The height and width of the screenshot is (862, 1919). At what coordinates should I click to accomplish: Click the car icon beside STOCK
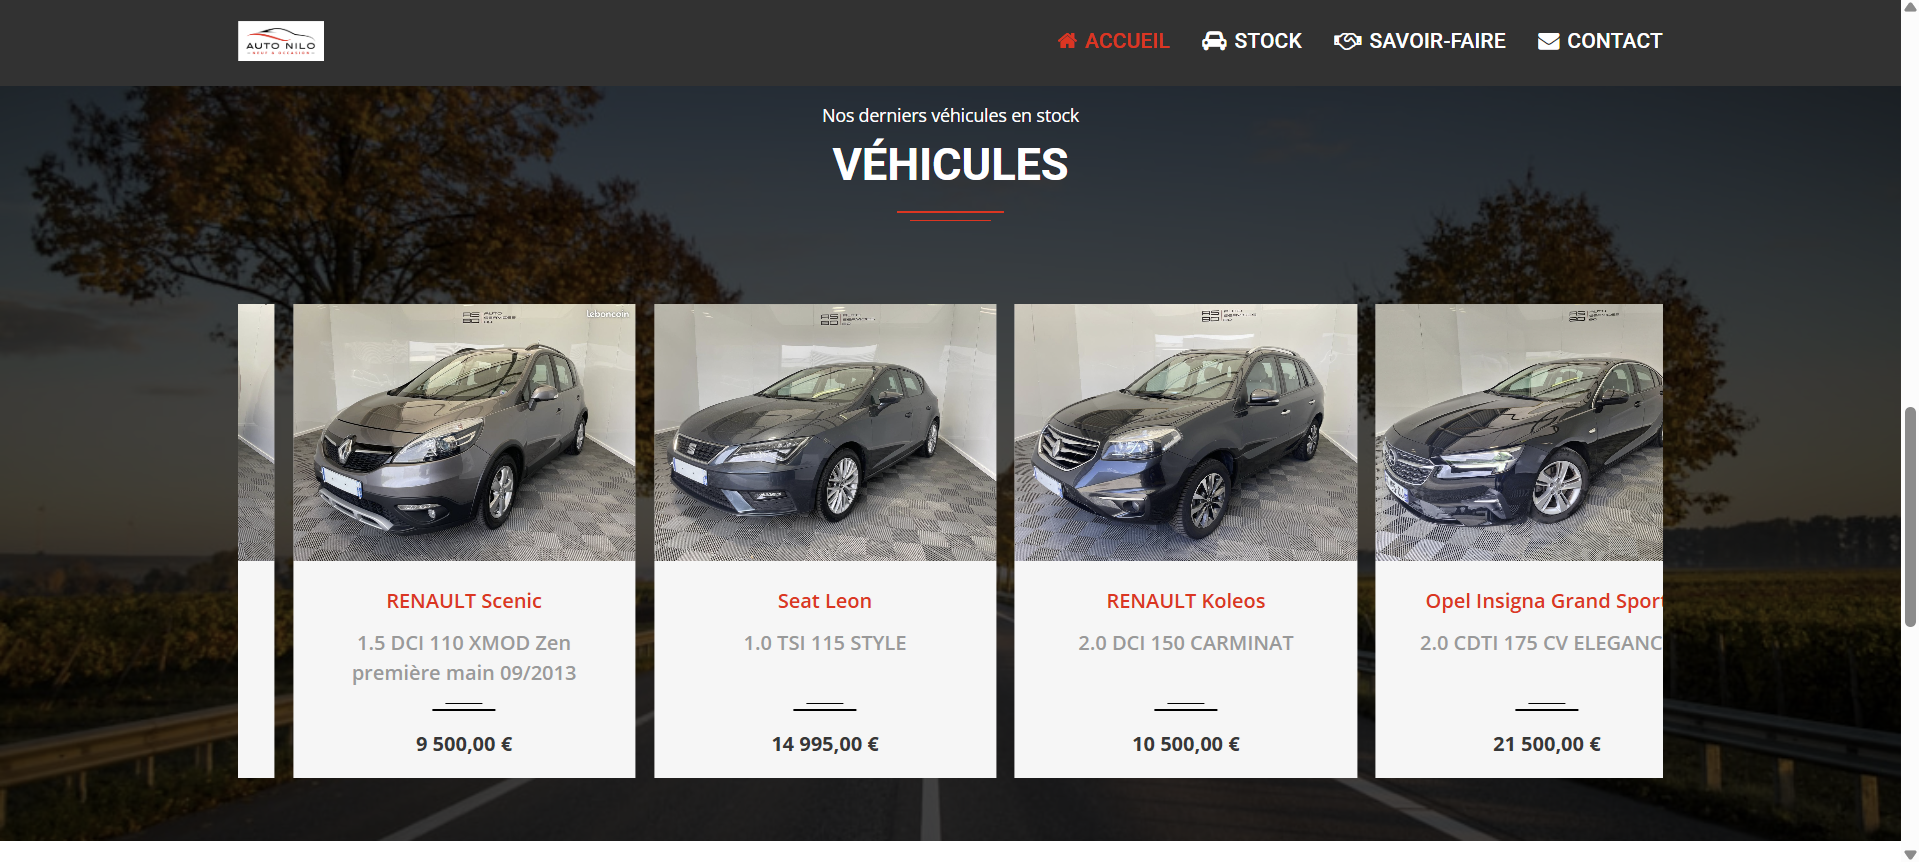[x=1214, y=41]
